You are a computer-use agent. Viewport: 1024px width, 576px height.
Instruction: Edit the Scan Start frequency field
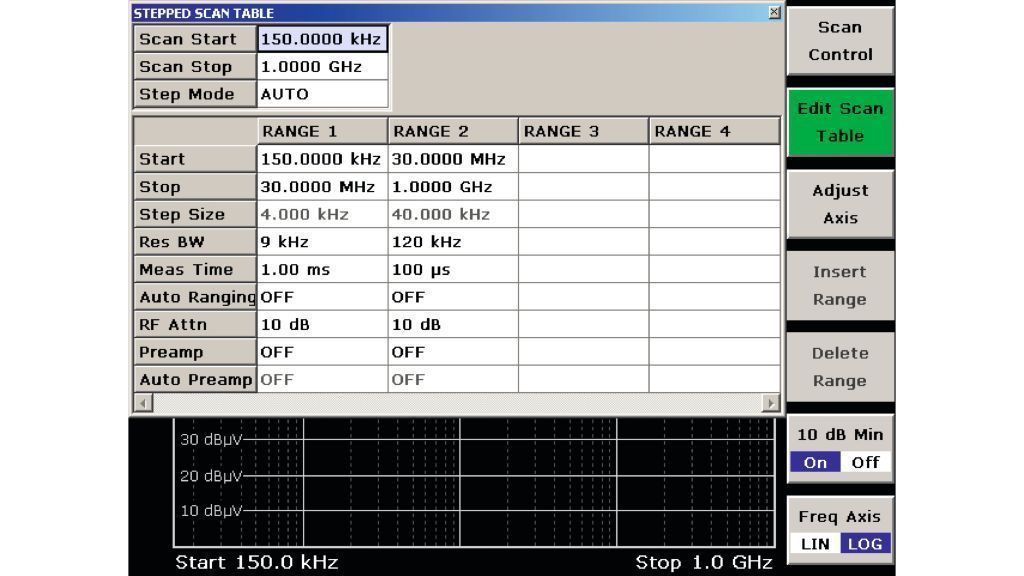pos(322,39)
